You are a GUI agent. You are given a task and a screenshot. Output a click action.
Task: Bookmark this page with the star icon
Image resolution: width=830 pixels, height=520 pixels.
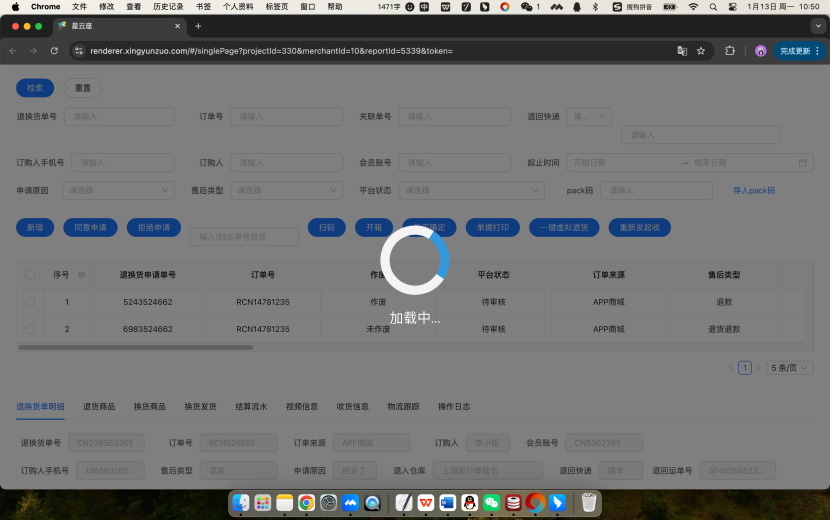click(x=701, y=50)
